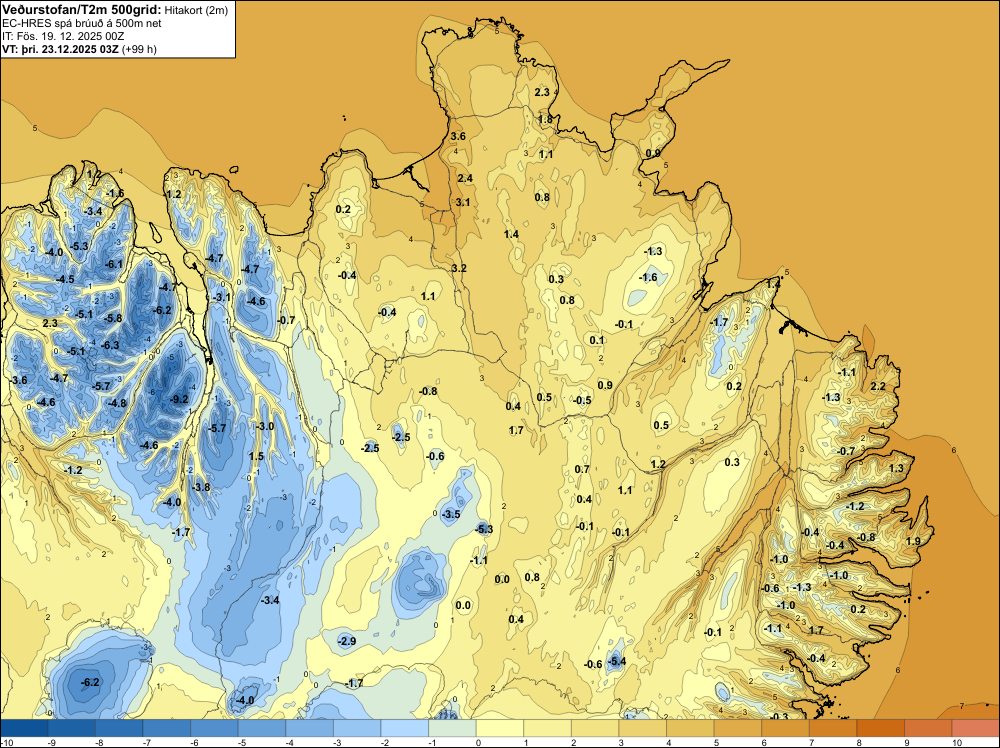
Task: Select the 3.6 coastal temperature label
Action: 458,136
